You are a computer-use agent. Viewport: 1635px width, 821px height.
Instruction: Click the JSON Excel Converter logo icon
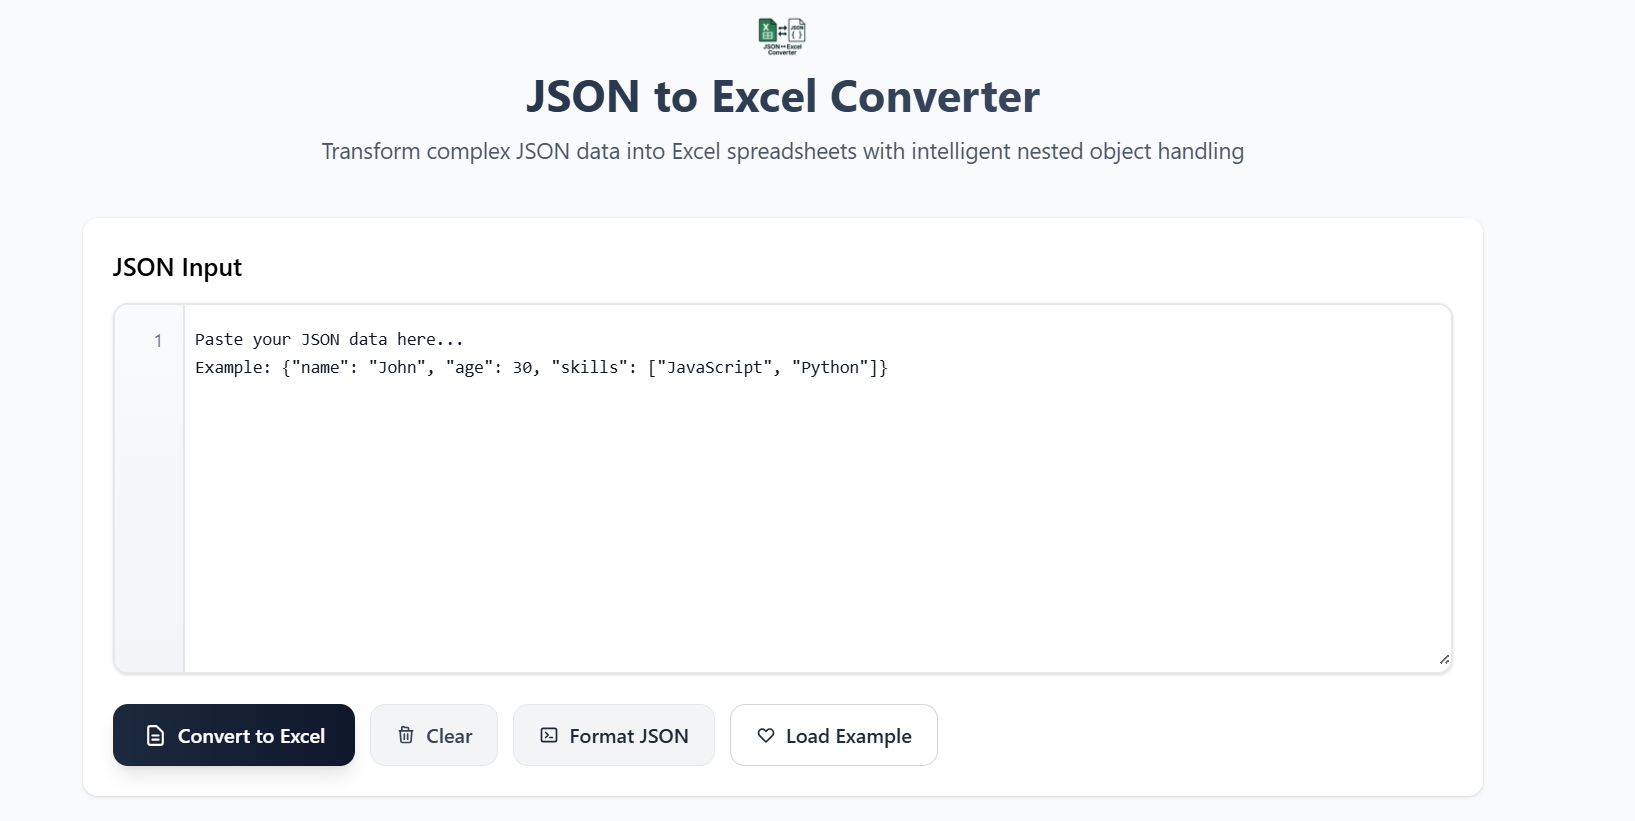tap(782, 36)
